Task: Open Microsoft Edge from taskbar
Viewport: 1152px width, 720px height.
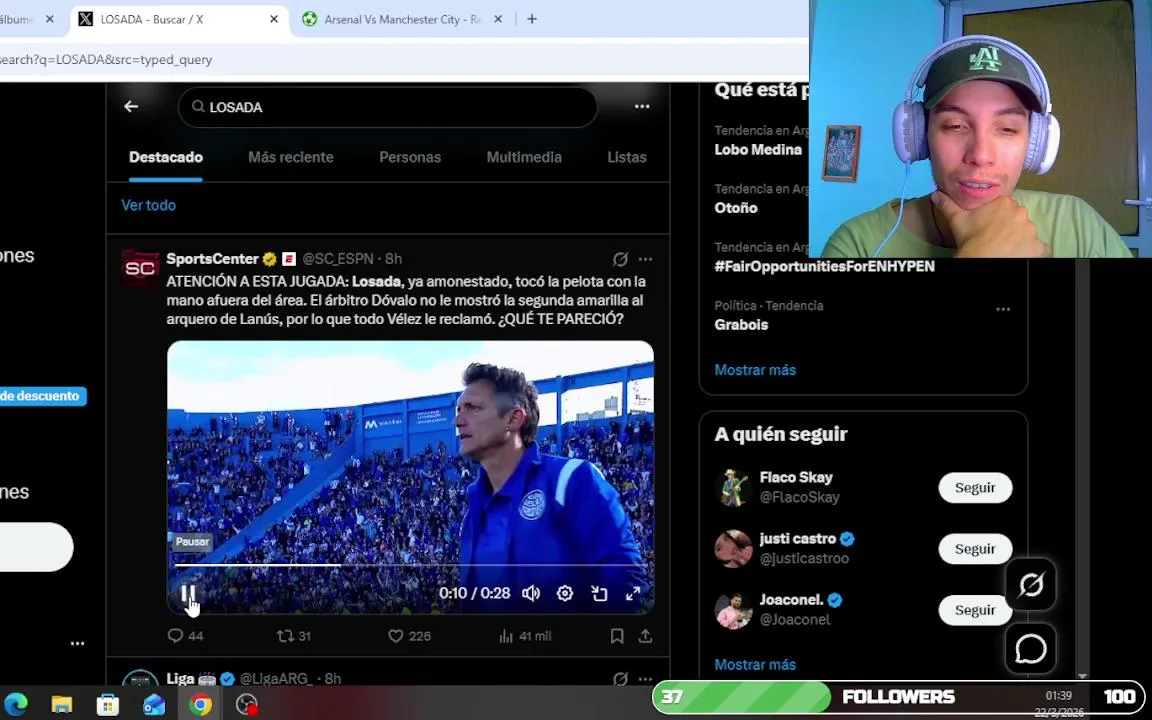Action: click(x=16, y=705)
